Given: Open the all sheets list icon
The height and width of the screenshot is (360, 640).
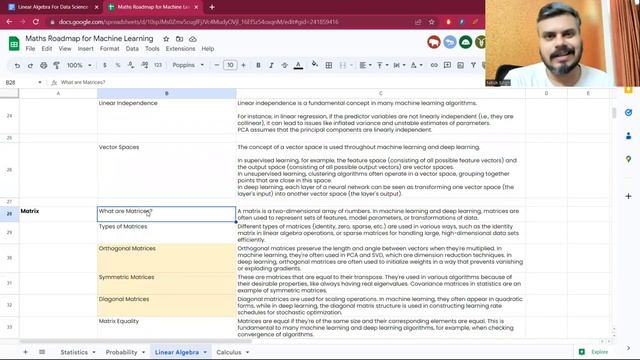Looking at the screenshot, I should [42, 352].
